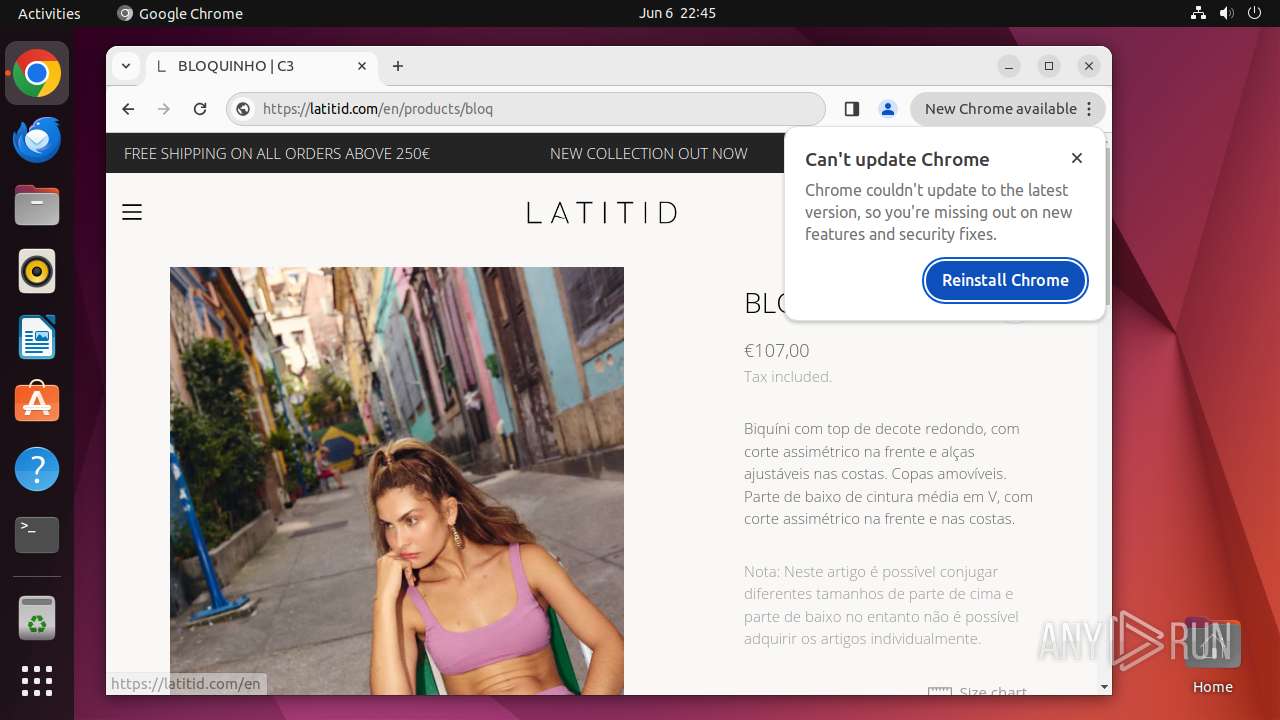The image size is (1280, 720).
Task: Click the €107,00 price text
Action: click(777, 350)
